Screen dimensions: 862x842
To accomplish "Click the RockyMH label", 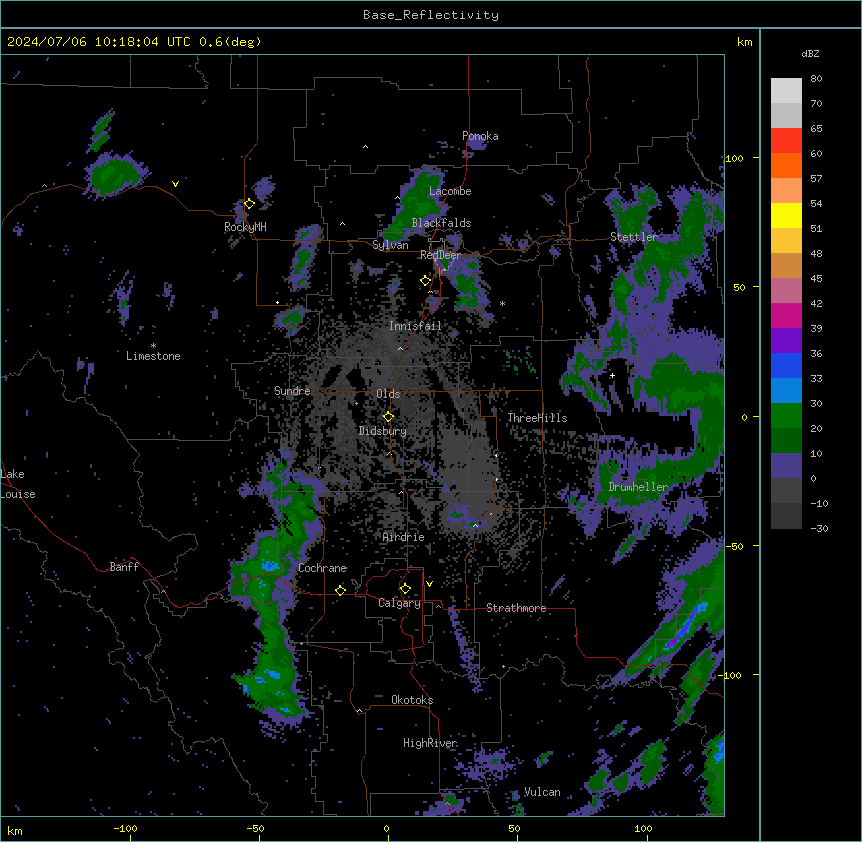I will tap(245, 227).
